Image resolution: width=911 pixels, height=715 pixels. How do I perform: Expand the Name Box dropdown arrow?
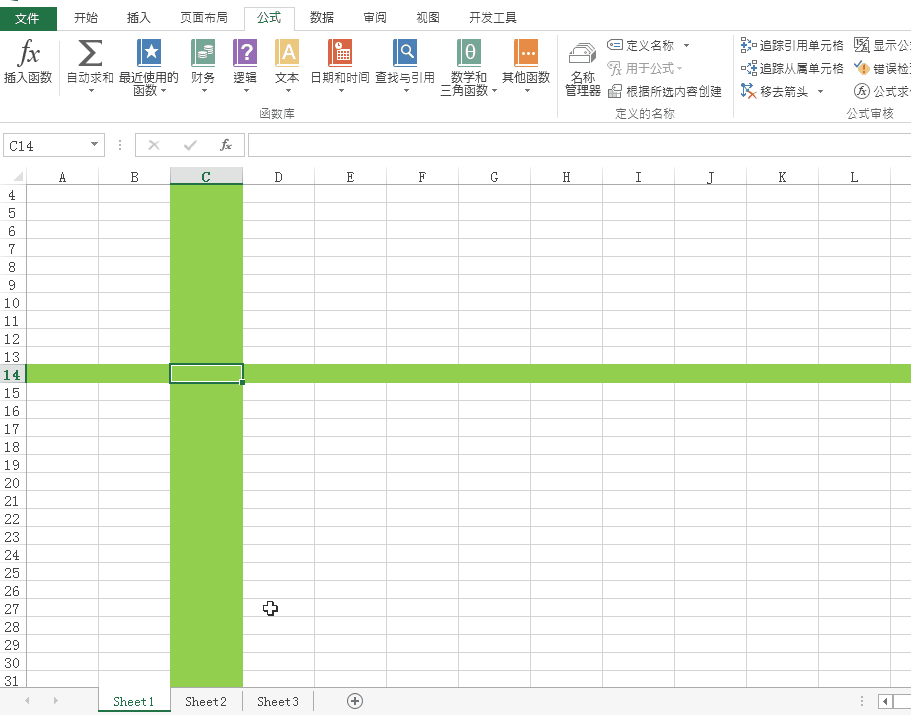click(x=94, y=145)
